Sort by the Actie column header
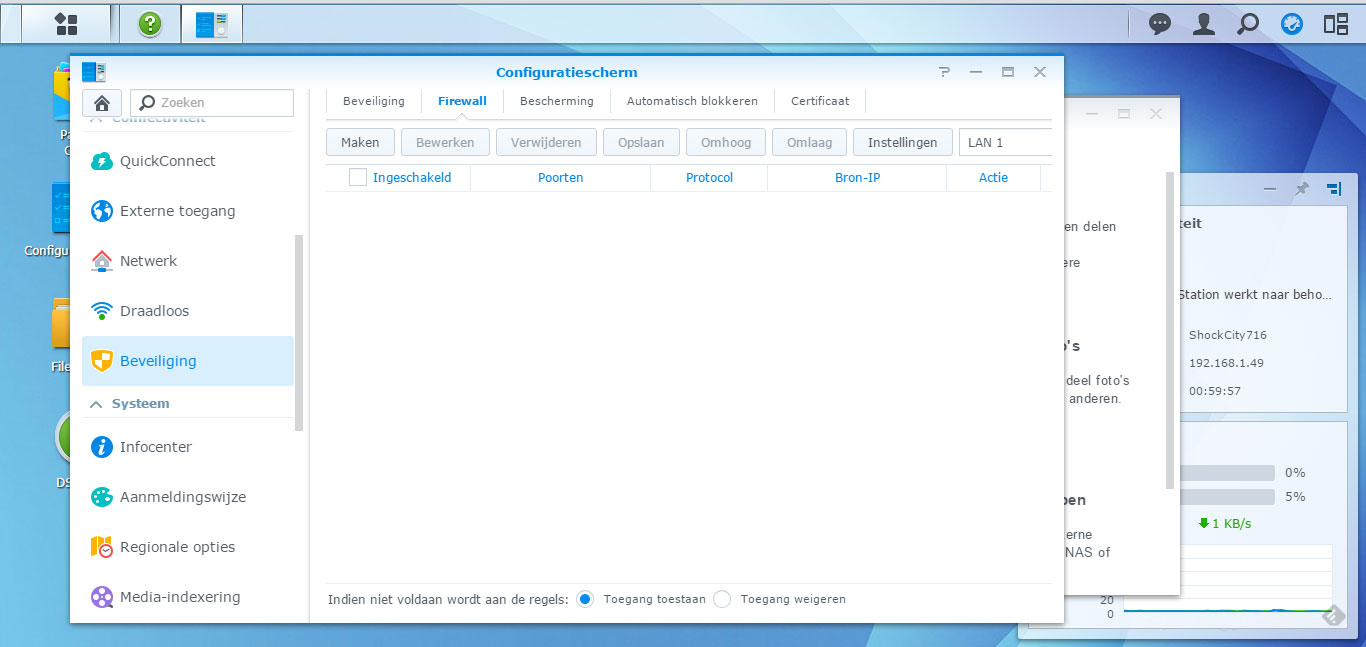This screenshot has width=1366, height=647. point(993,177)
